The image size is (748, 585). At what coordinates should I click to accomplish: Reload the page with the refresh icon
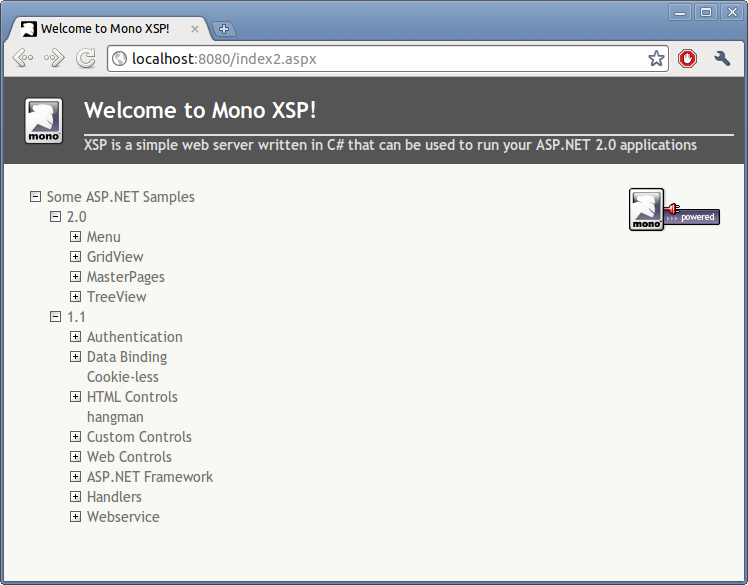[x=86, y=58]
